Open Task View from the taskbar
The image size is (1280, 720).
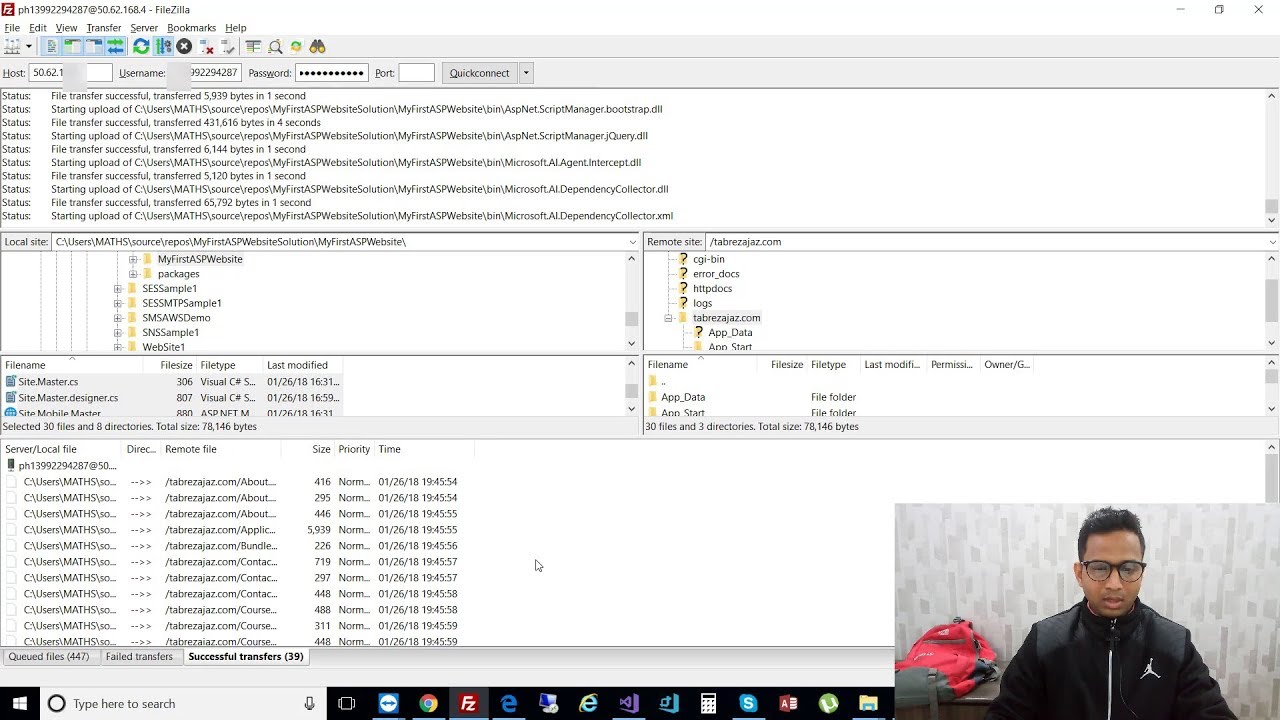[x=347, y=704]
